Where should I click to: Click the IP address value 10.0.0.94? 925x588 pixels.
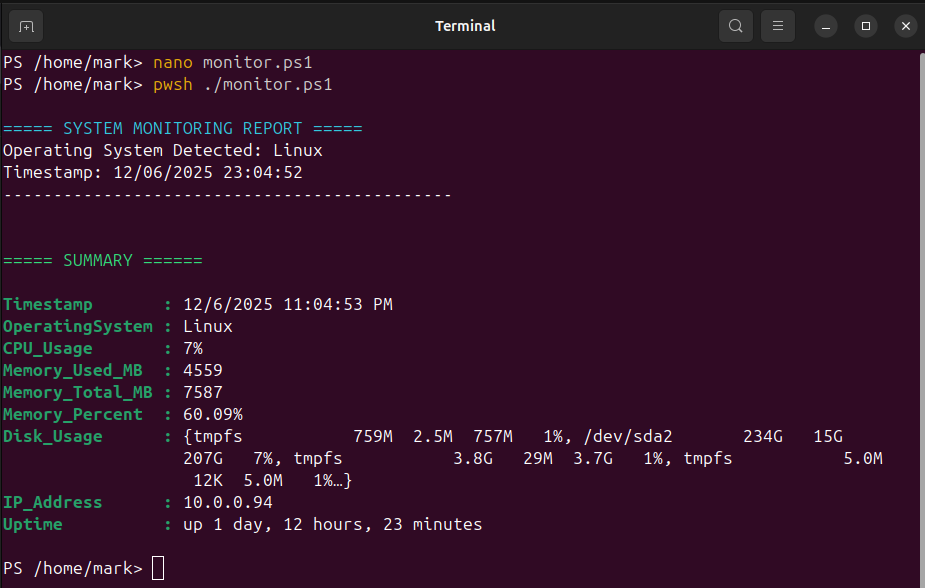click(x=227, y=502)
